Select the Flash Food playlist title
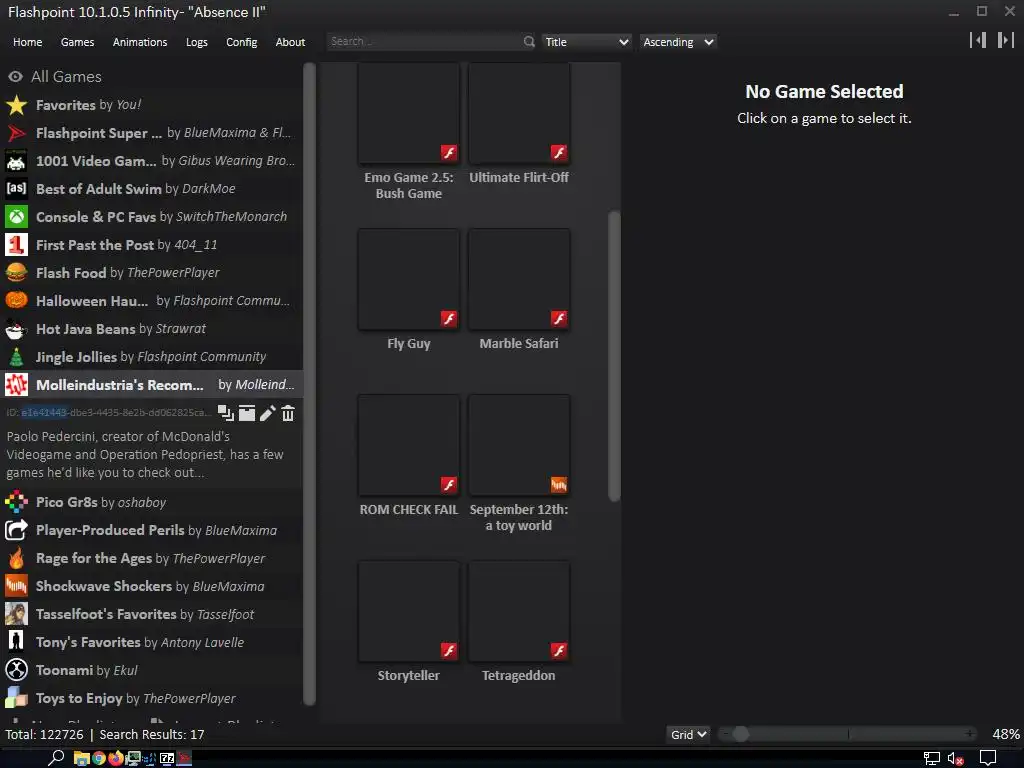The image size is (1024, 768). point(71,273)
